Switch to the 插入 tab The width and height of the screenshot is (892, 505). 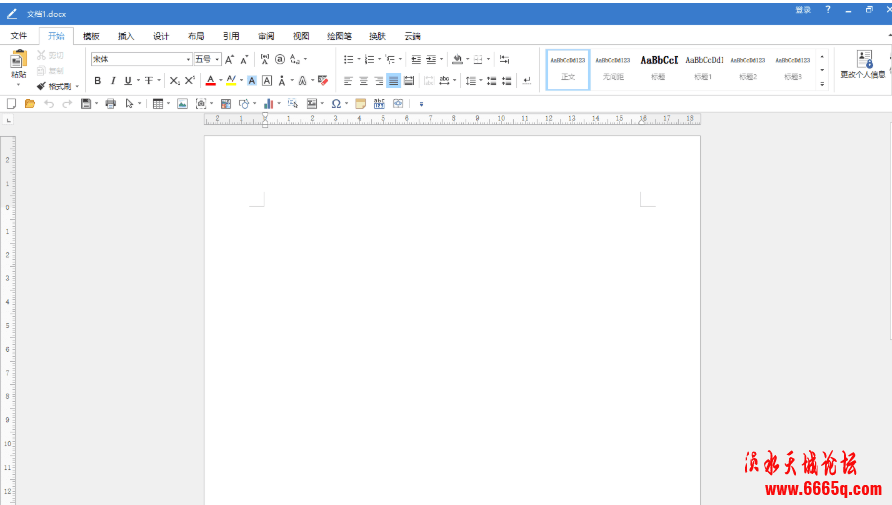tap(126, 36)
